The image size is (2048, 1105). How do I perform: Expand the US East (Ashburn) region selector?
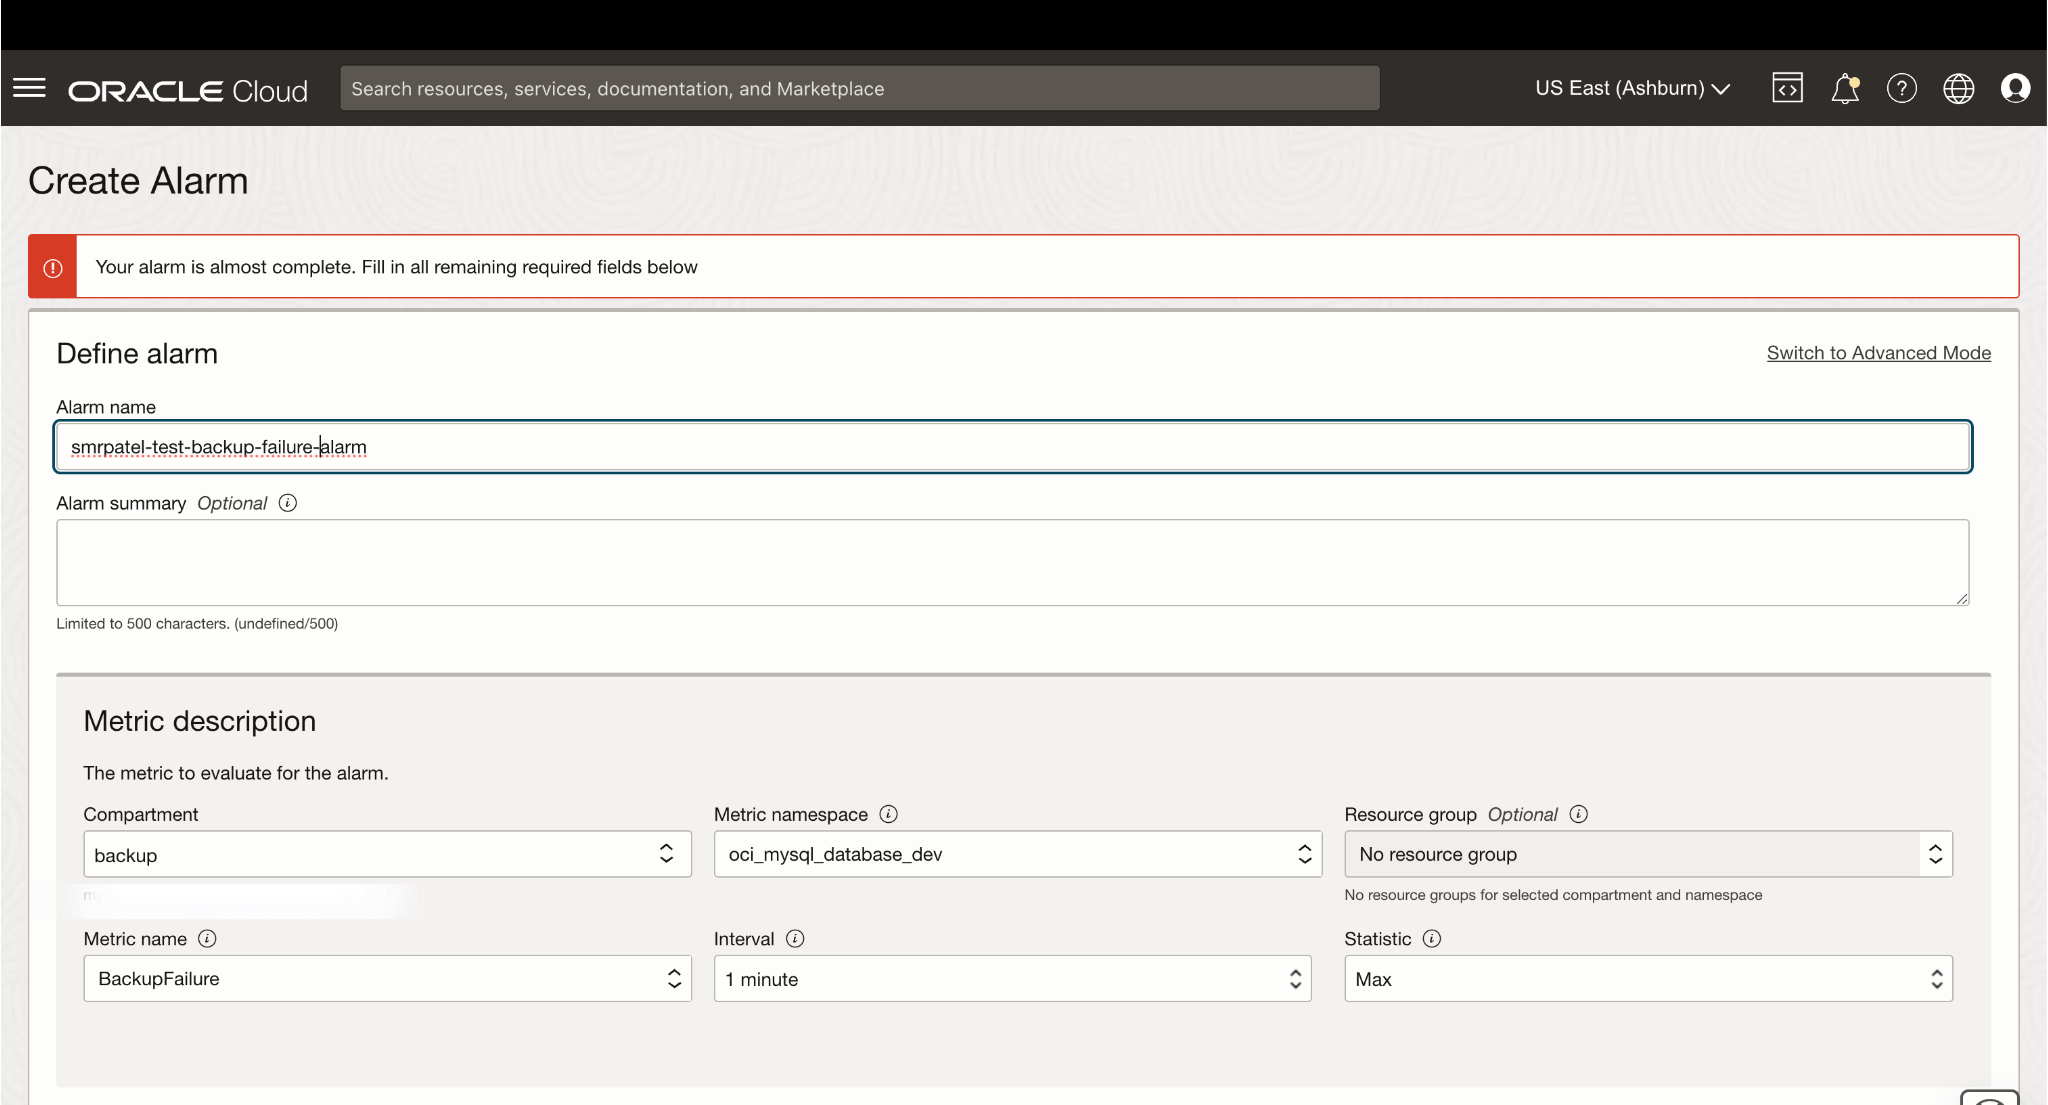(x=1632, y=88)
